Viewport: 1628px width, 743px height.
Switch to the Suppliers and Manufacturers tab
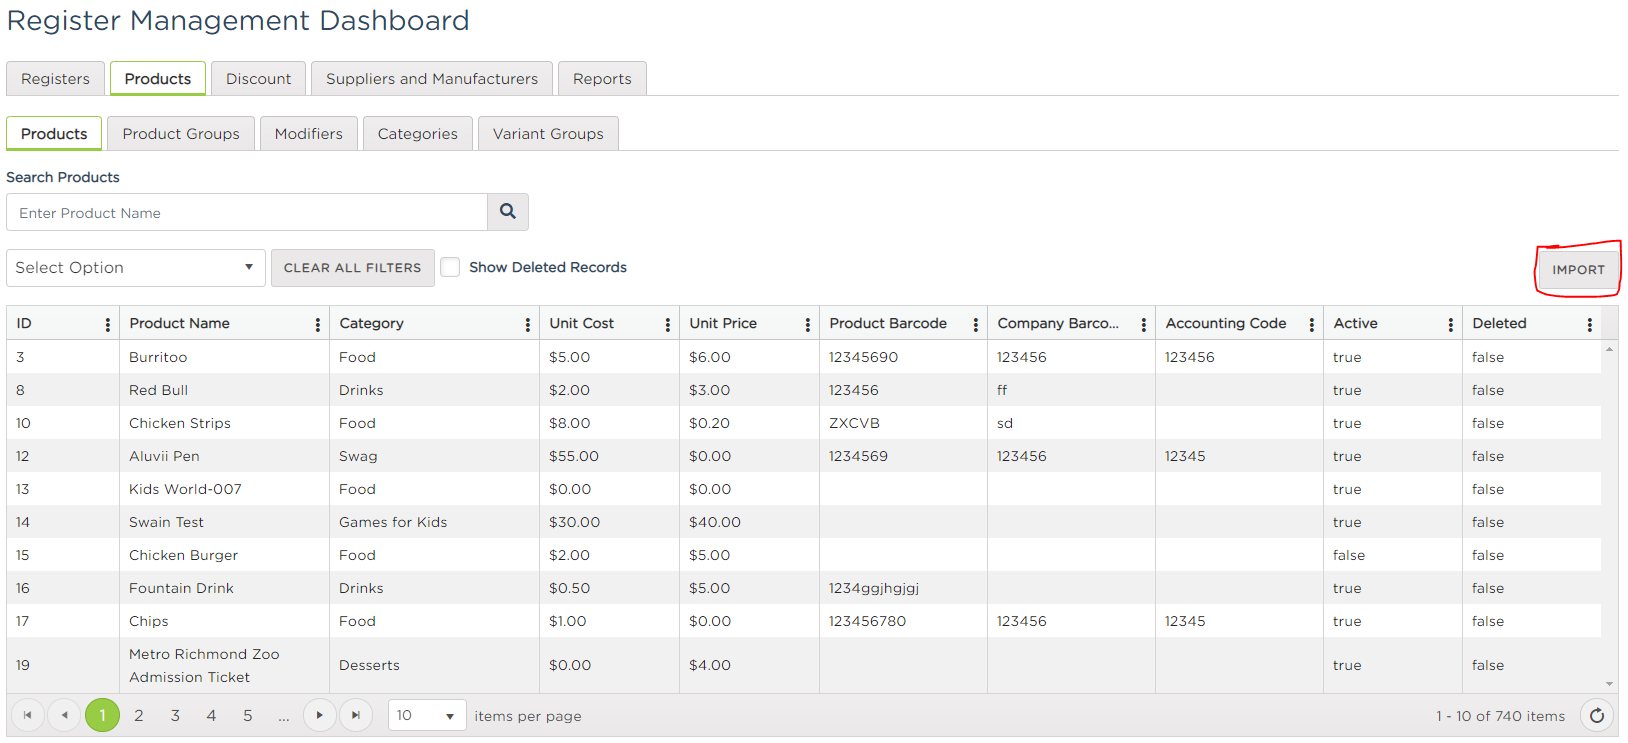432,79
